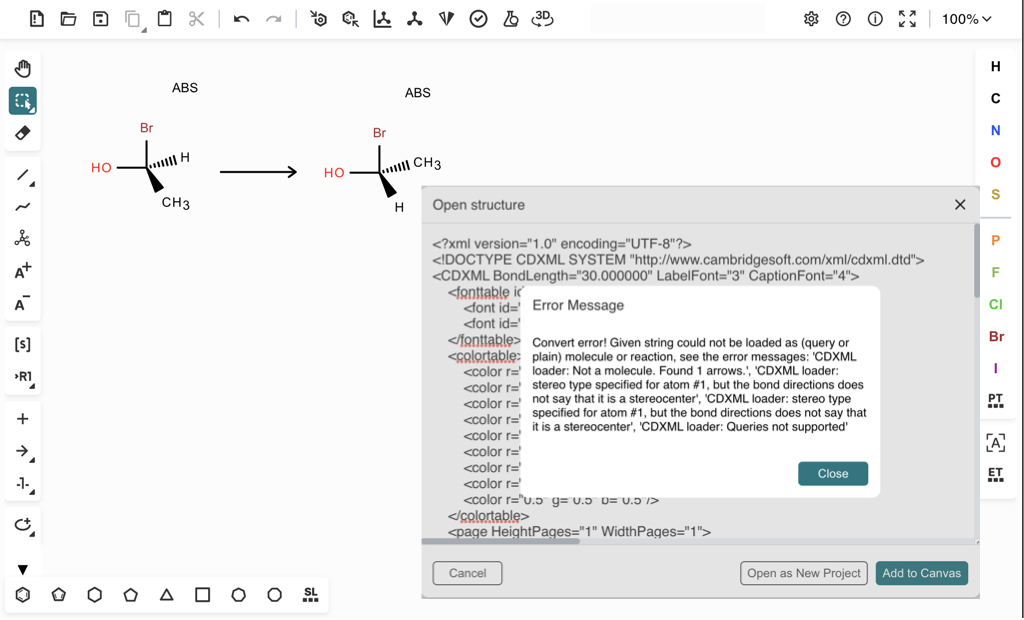Click the Check structure icon

(x=478, y=19)
